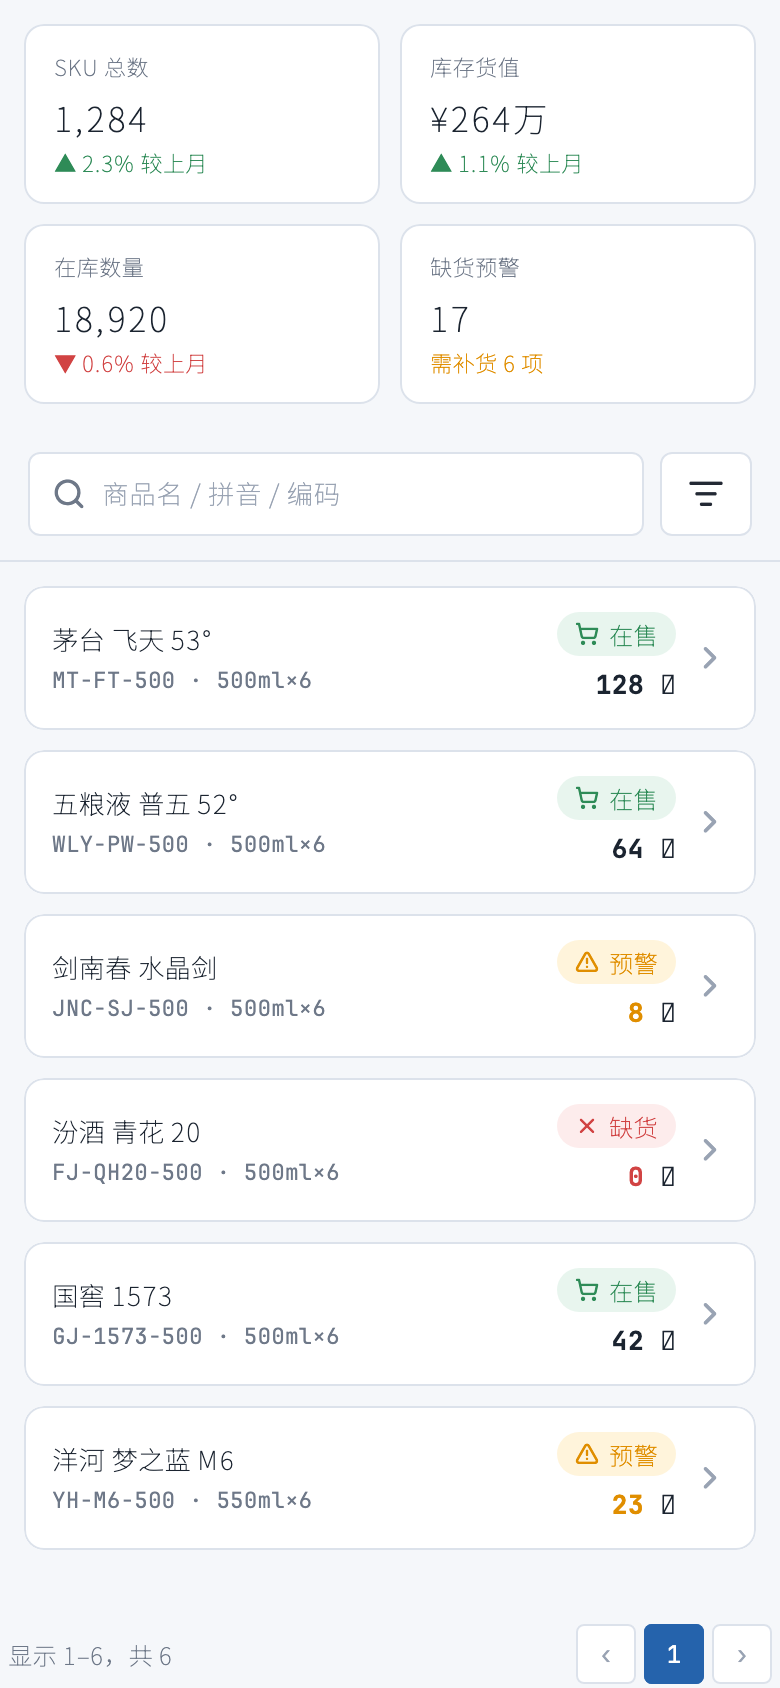This screenshot has width=780, height=1688.
Task: Expand the 洋河 梦之蓝 M6 row chevron
Action: pyautogui.click(x=710, y=1478)
